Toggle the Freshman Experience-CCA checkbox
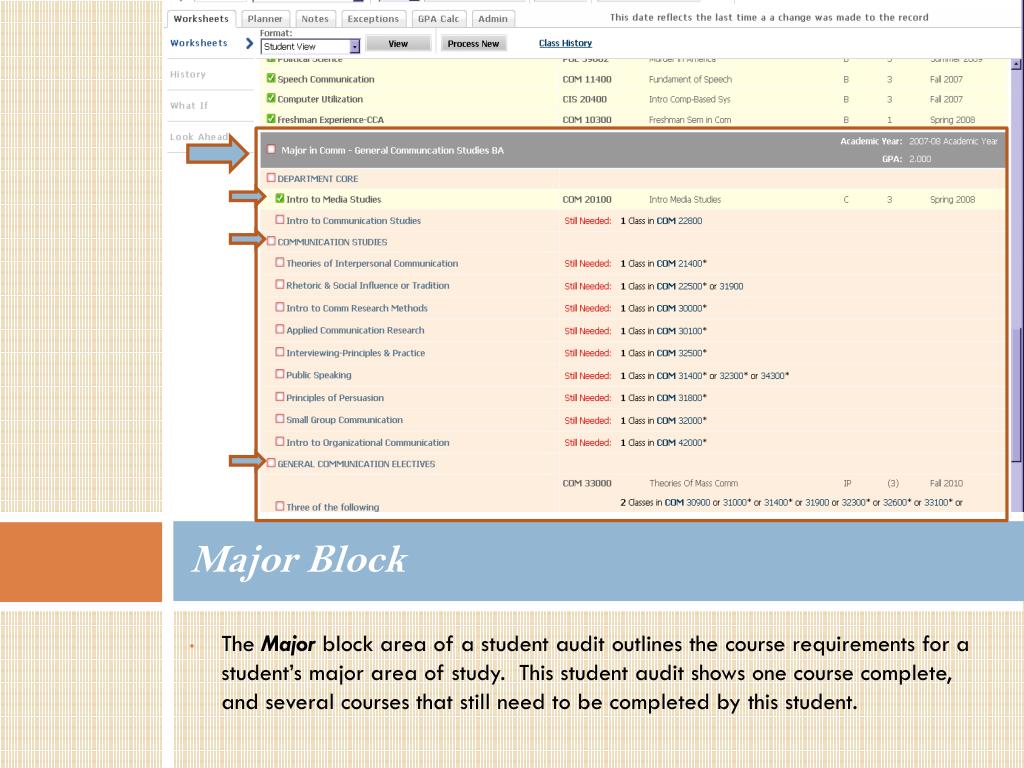This screenshot has height=768, width=1024. [x=271, y=119]
